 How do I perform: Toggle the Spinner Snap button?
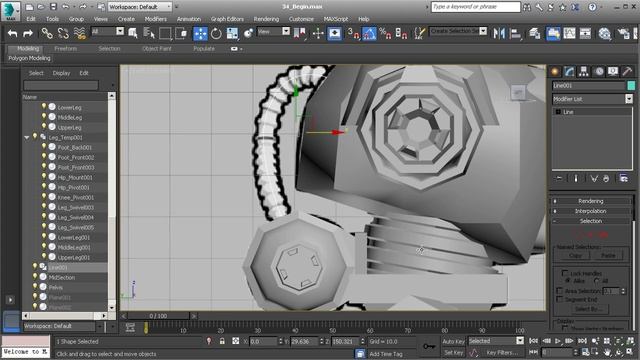coord(401,33)
